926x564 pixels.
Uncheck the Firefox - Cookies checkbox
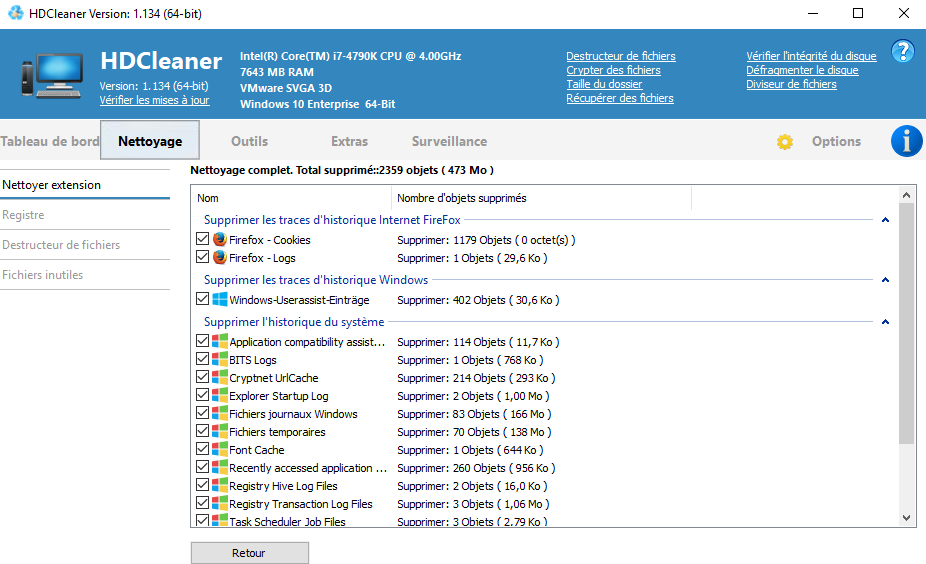point(203,240)
